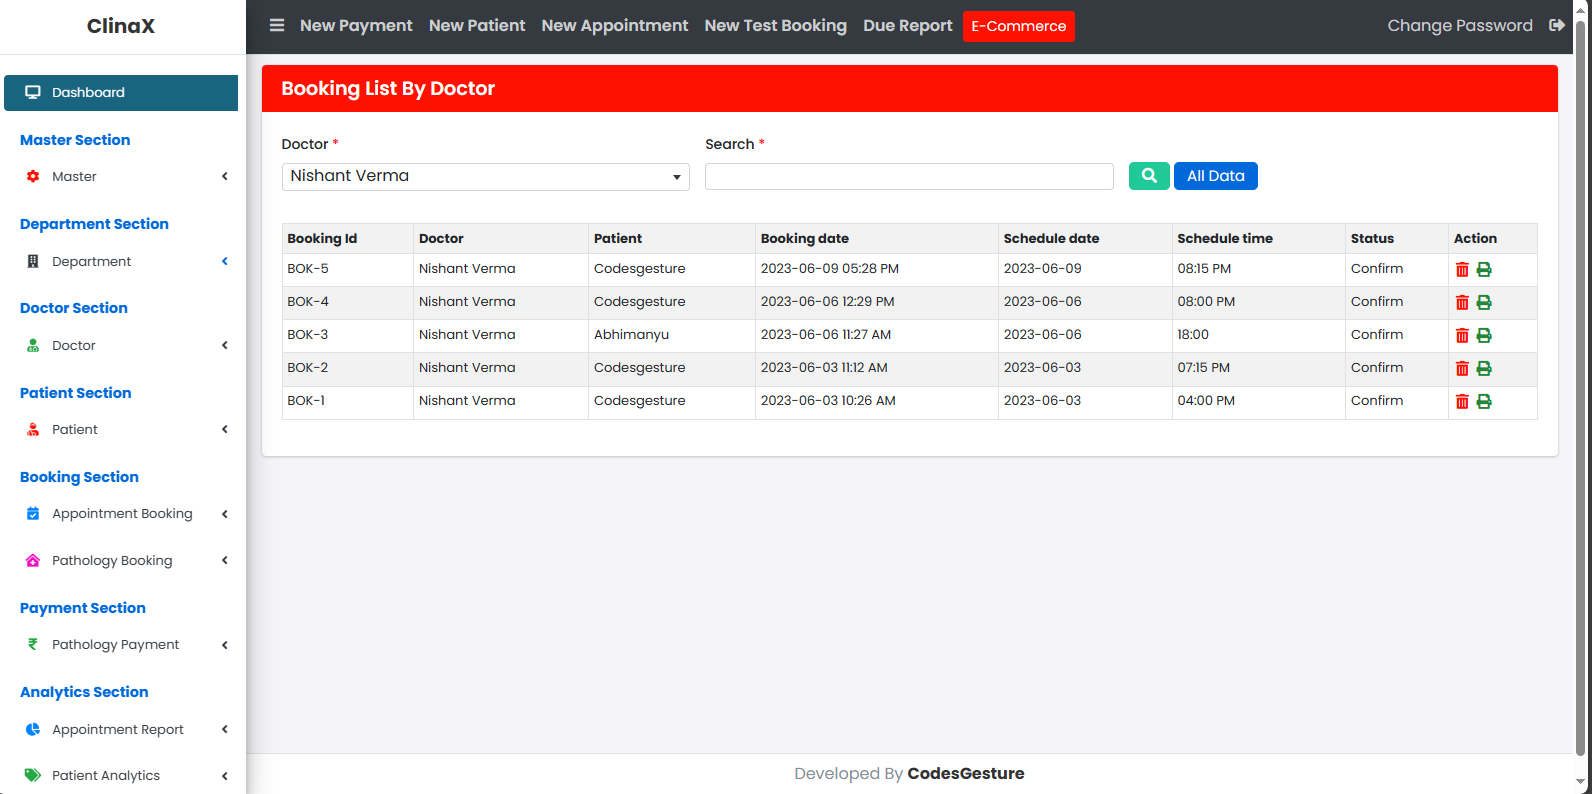Open Patient Analytics sidebar item
This screenshot has height=794, width=1592.
click(x=121, y=775)
